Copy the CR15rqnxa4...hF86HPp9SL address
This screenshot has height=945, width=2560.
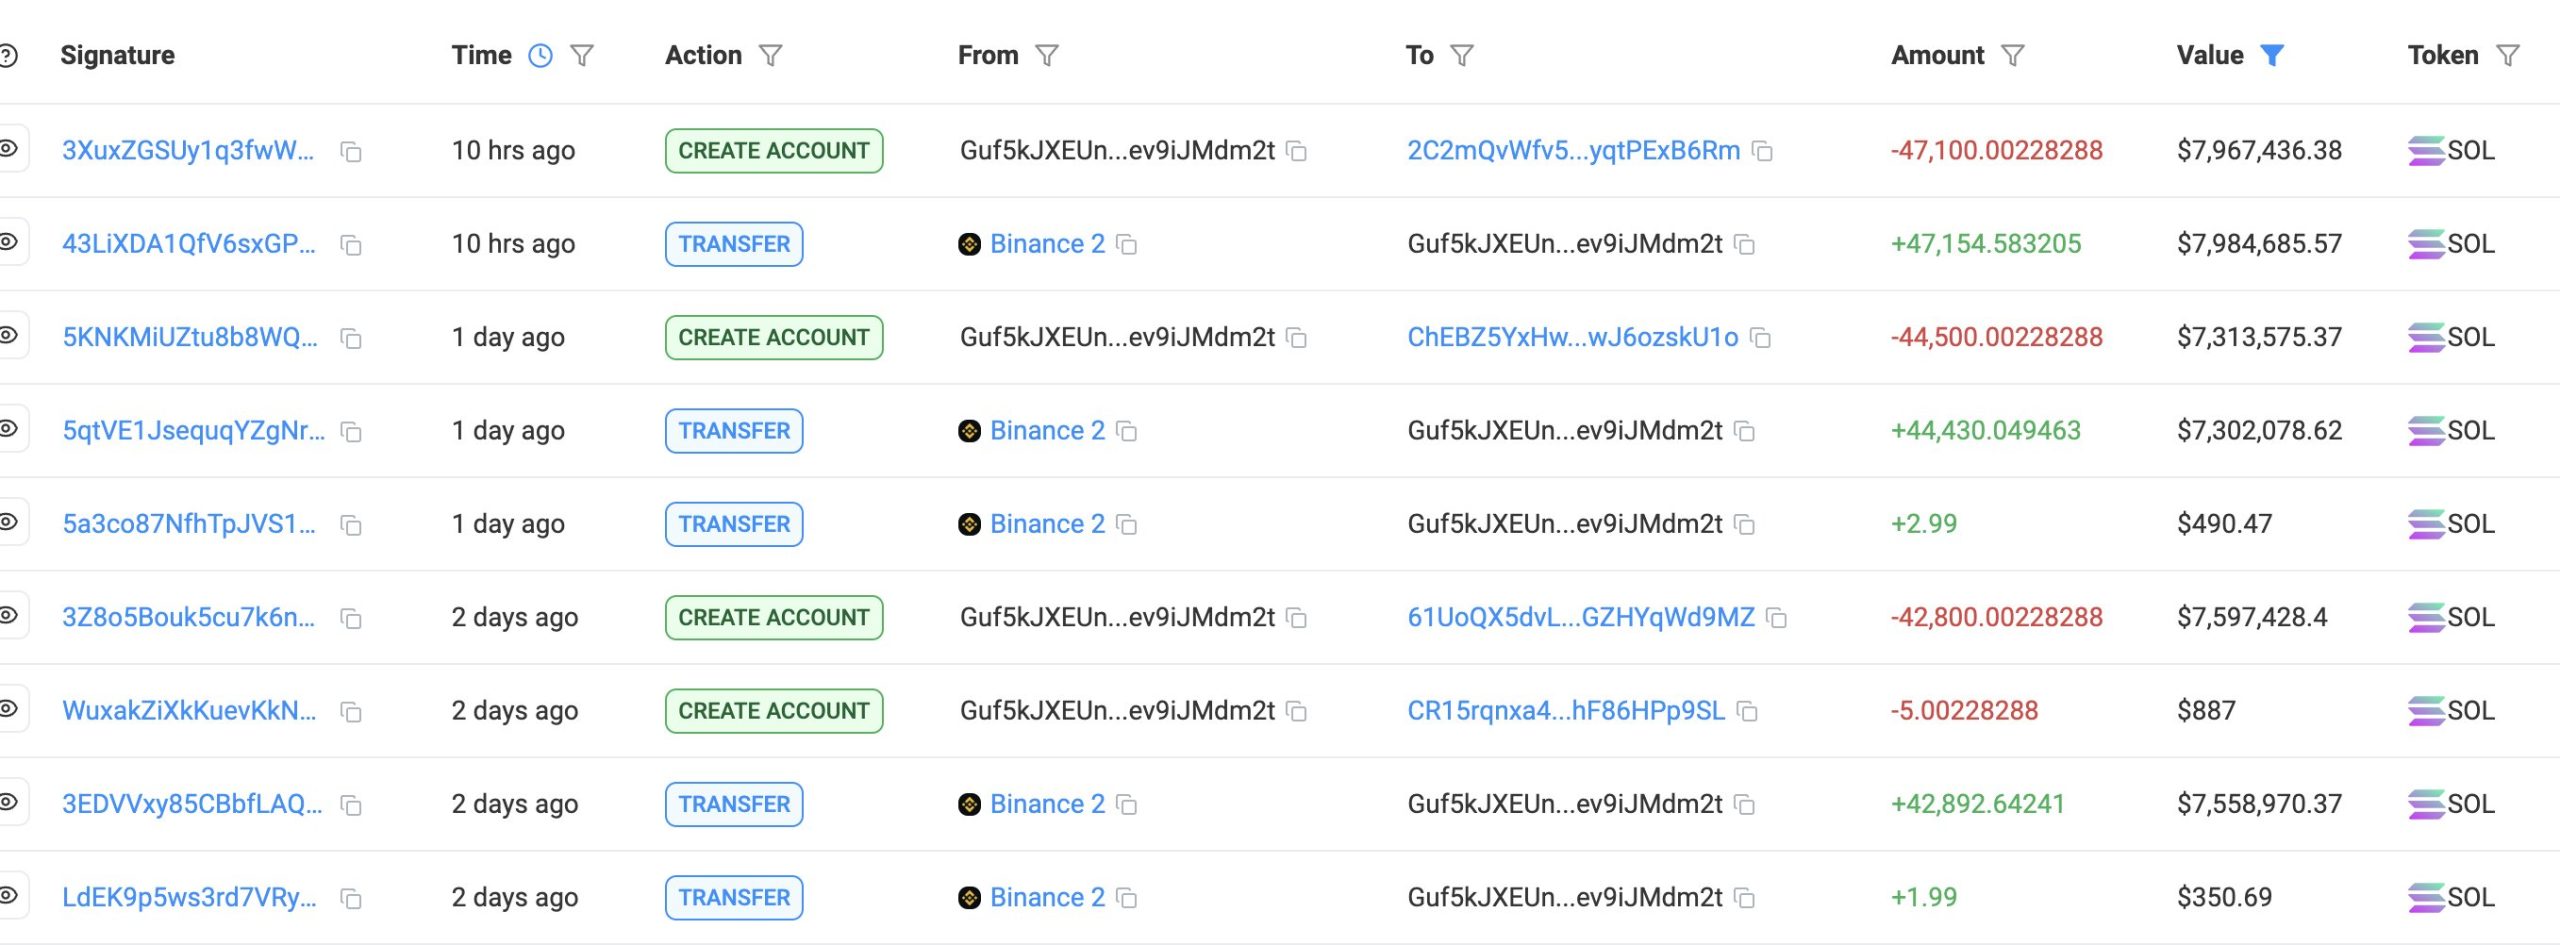(1747, 712)
